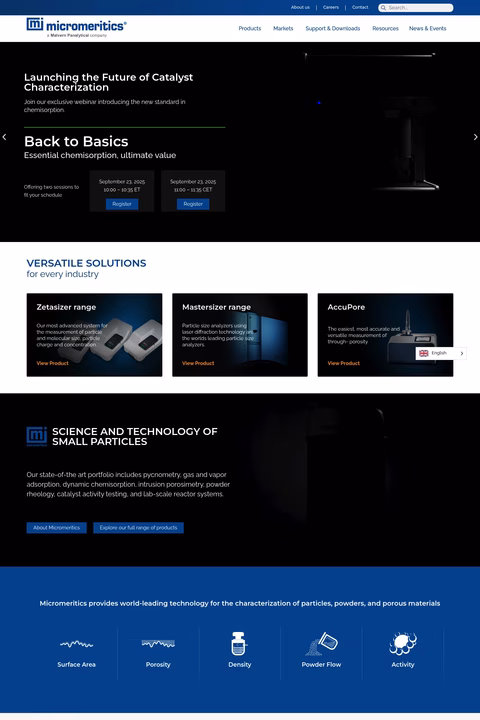The image size is (480, 720).
Task: Open the Careers link
Action: tap(331, 7)
